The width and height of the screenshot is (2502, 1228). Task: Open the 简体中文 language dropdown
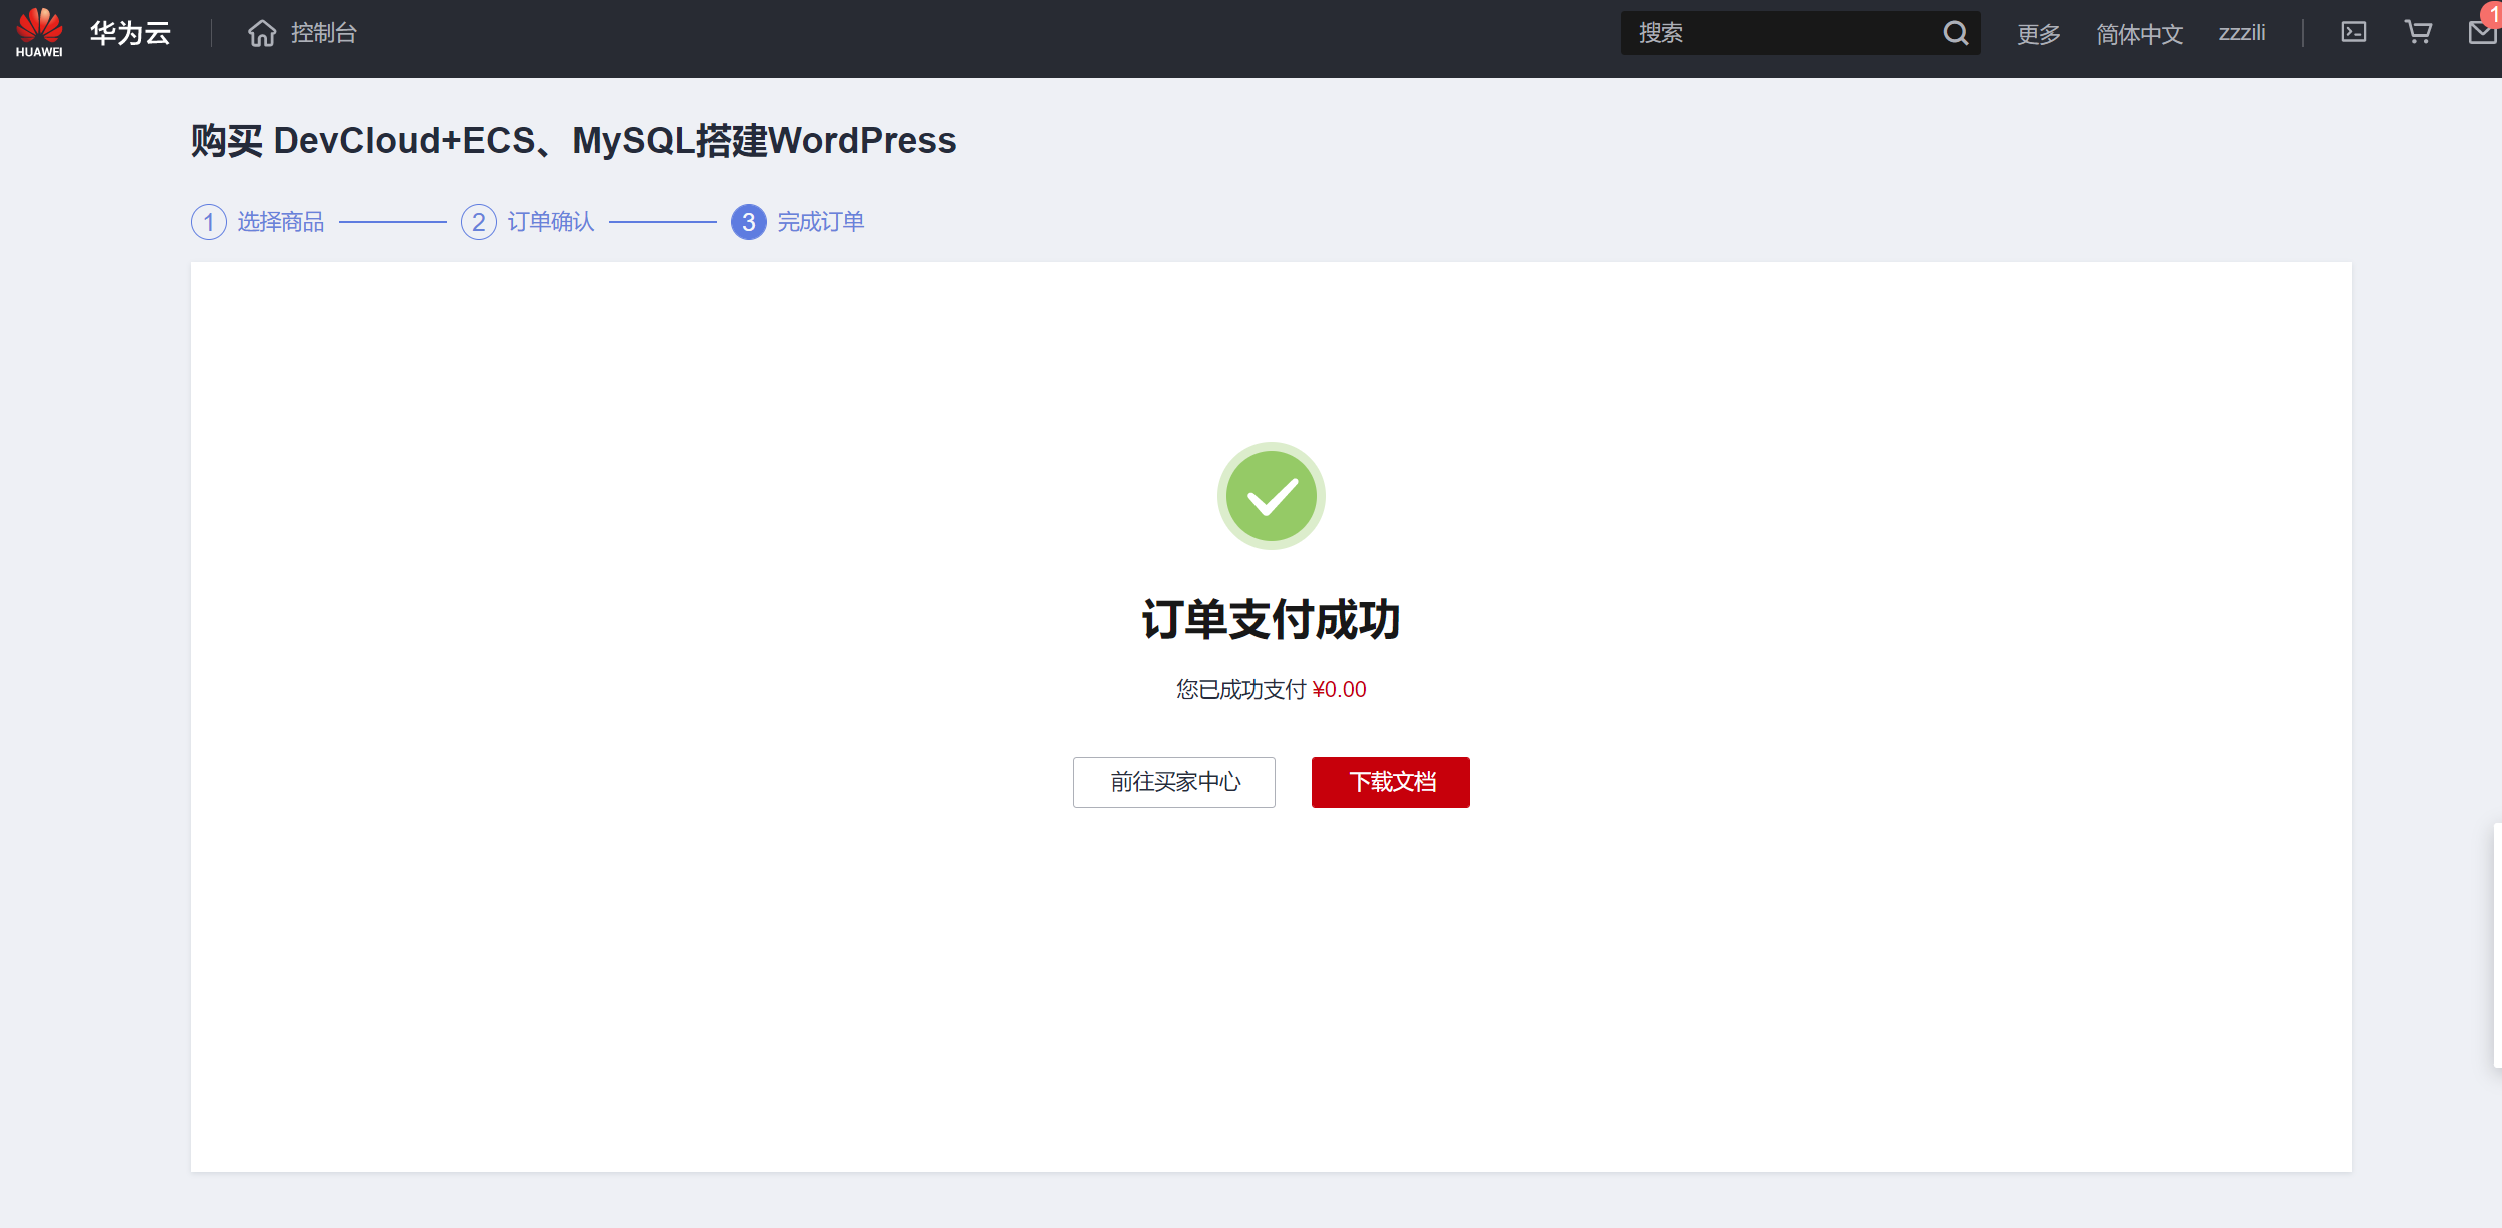pyautogui.click(x=2139, y=34)
